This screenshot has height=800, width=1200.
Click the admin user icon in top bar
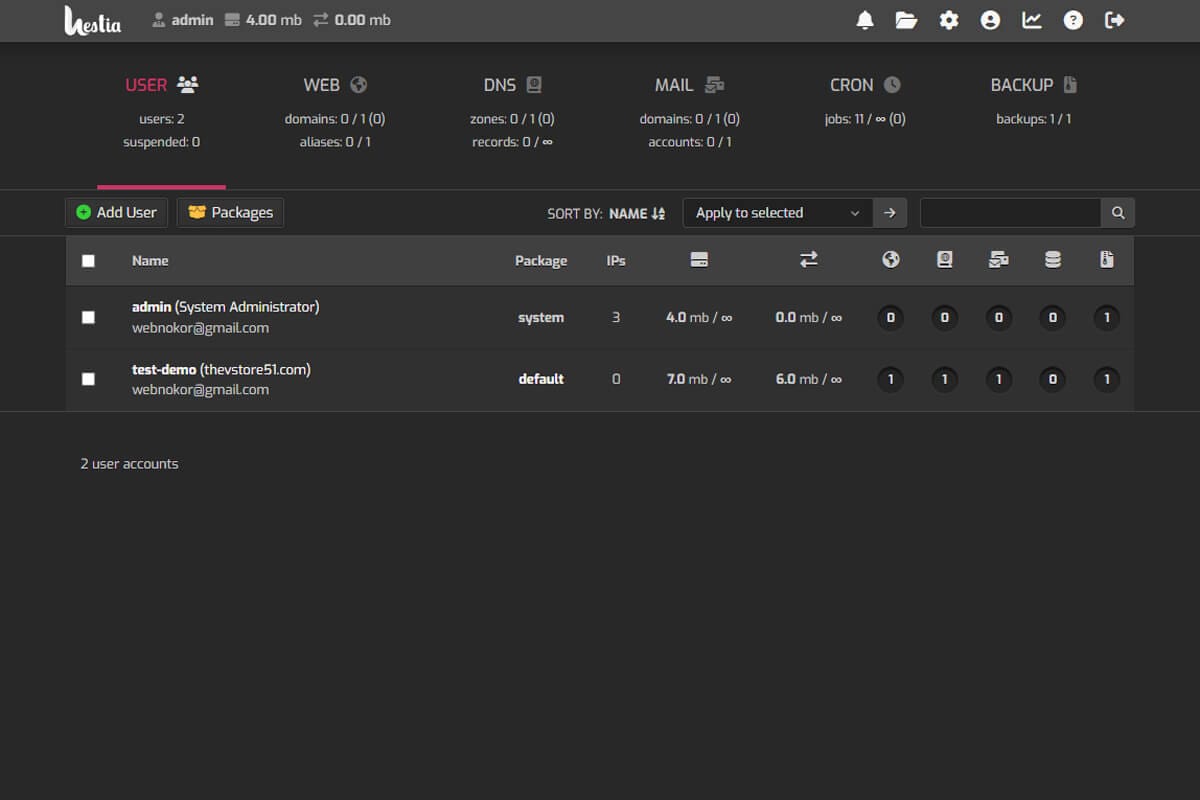[158, 20]
